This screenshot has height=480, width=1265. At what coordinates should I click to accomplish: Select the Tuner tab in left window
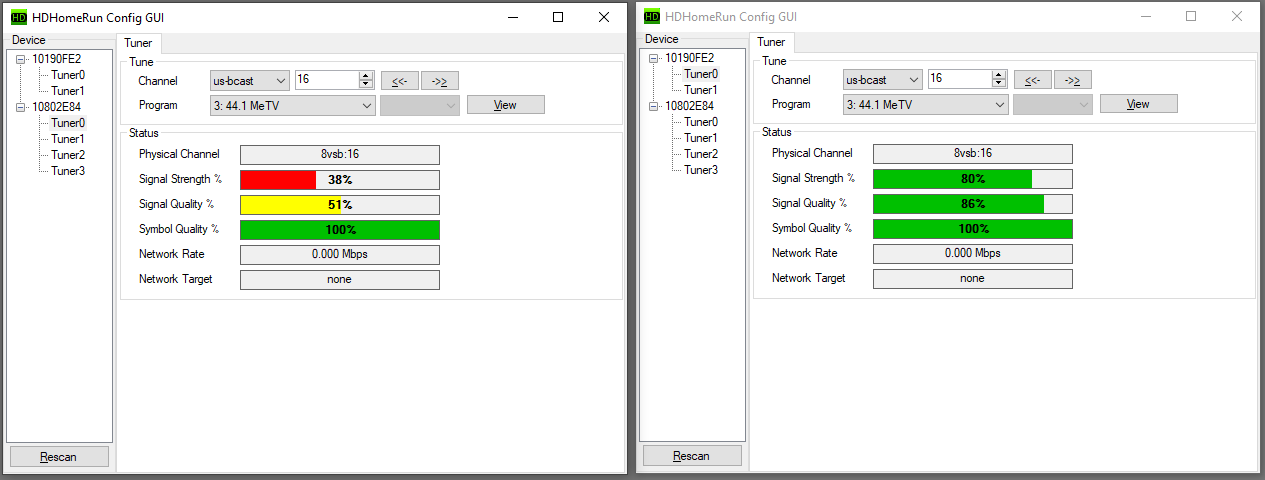(139, 43)
